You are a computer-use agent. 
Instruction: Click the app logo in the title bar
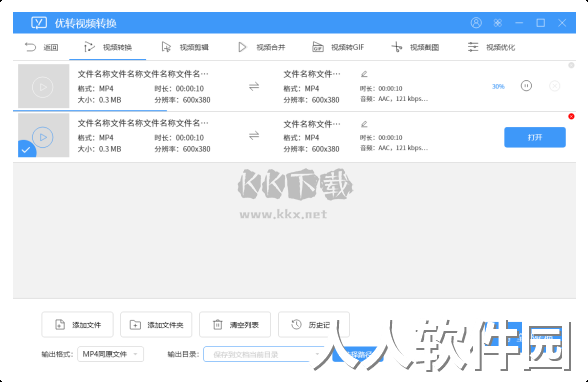[x=39, y=23]
